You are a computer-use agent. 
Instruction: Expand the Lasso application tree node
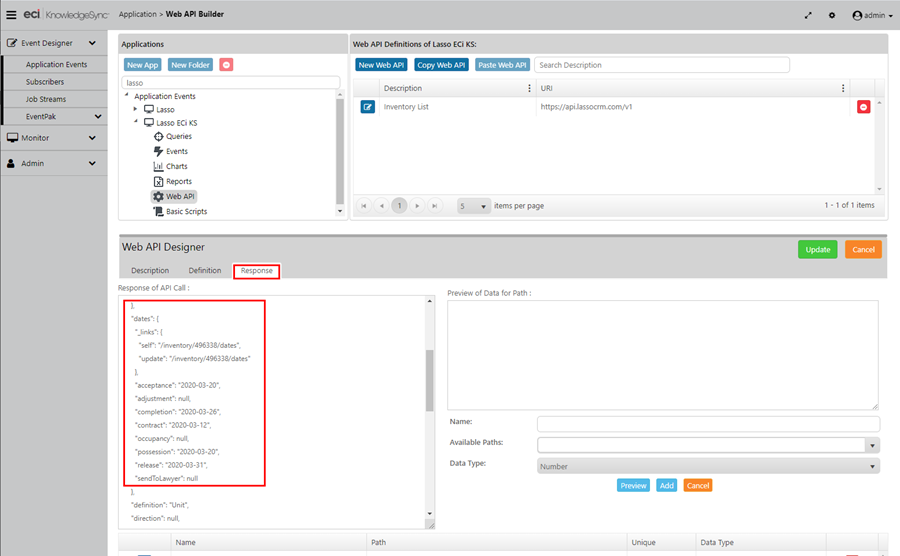point(135,108)
